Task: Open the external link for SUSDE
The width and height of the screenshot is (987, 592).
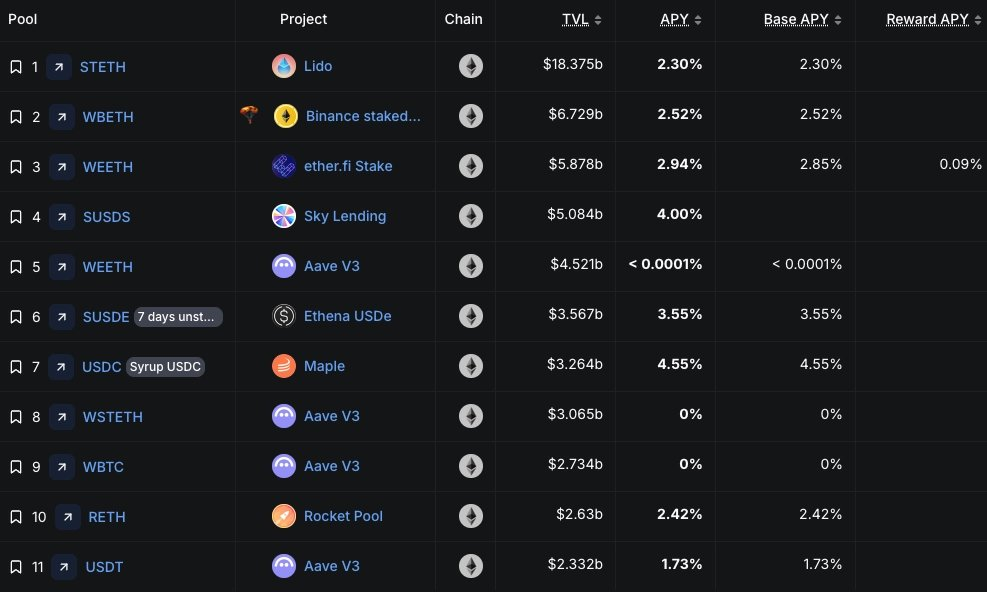Action: tap(61, 317)
